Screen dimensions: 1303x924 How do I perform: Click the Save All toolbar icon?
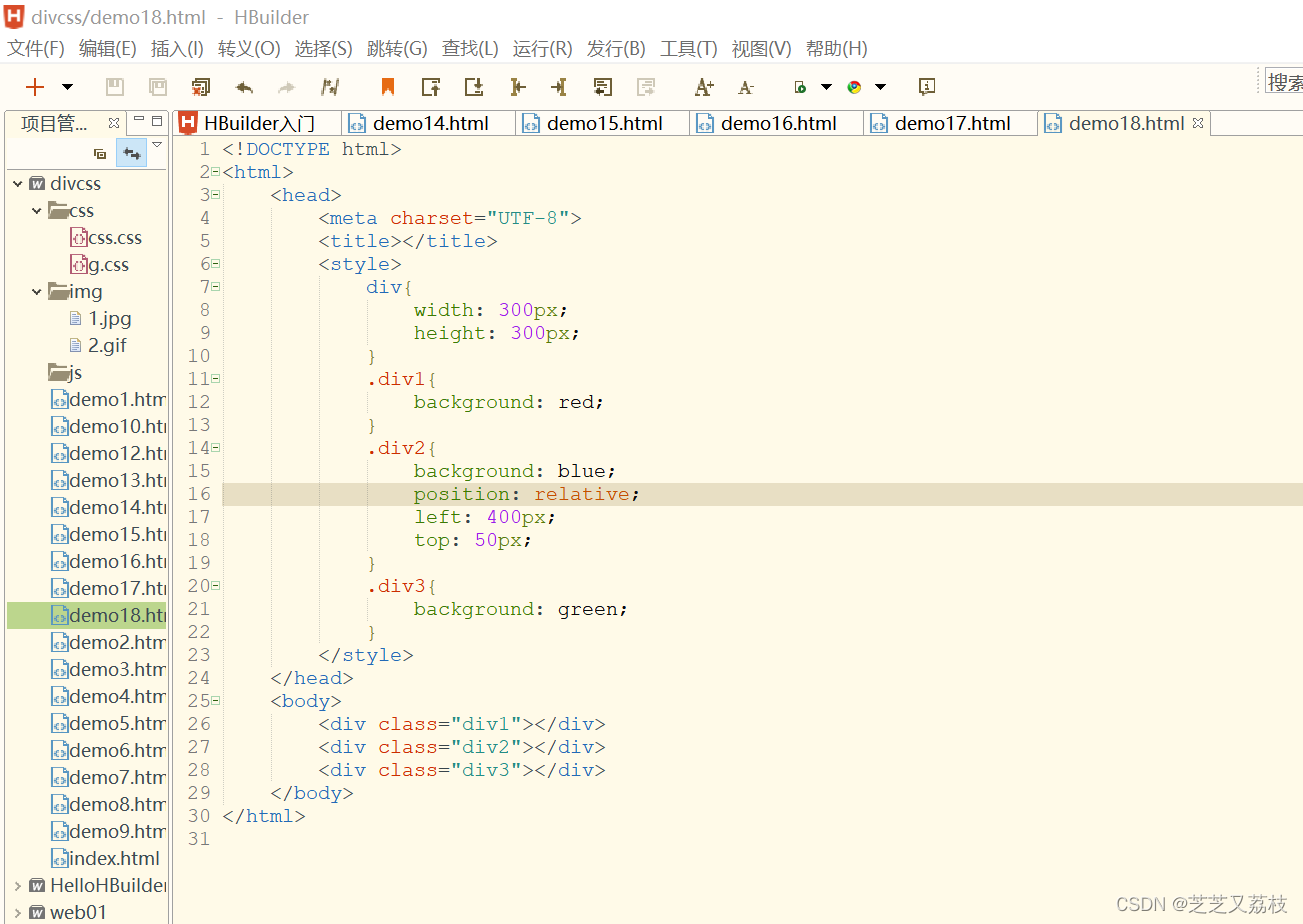click(x=158, y=87)
